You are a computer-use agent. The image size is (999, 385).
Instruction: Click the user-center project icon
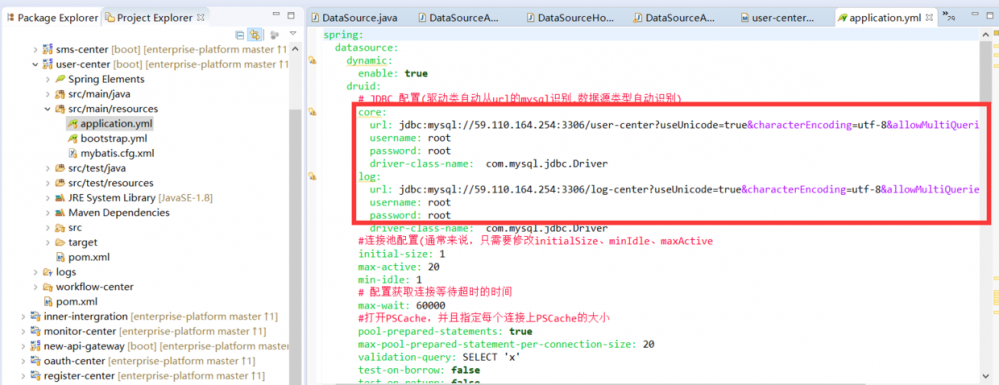47,64
